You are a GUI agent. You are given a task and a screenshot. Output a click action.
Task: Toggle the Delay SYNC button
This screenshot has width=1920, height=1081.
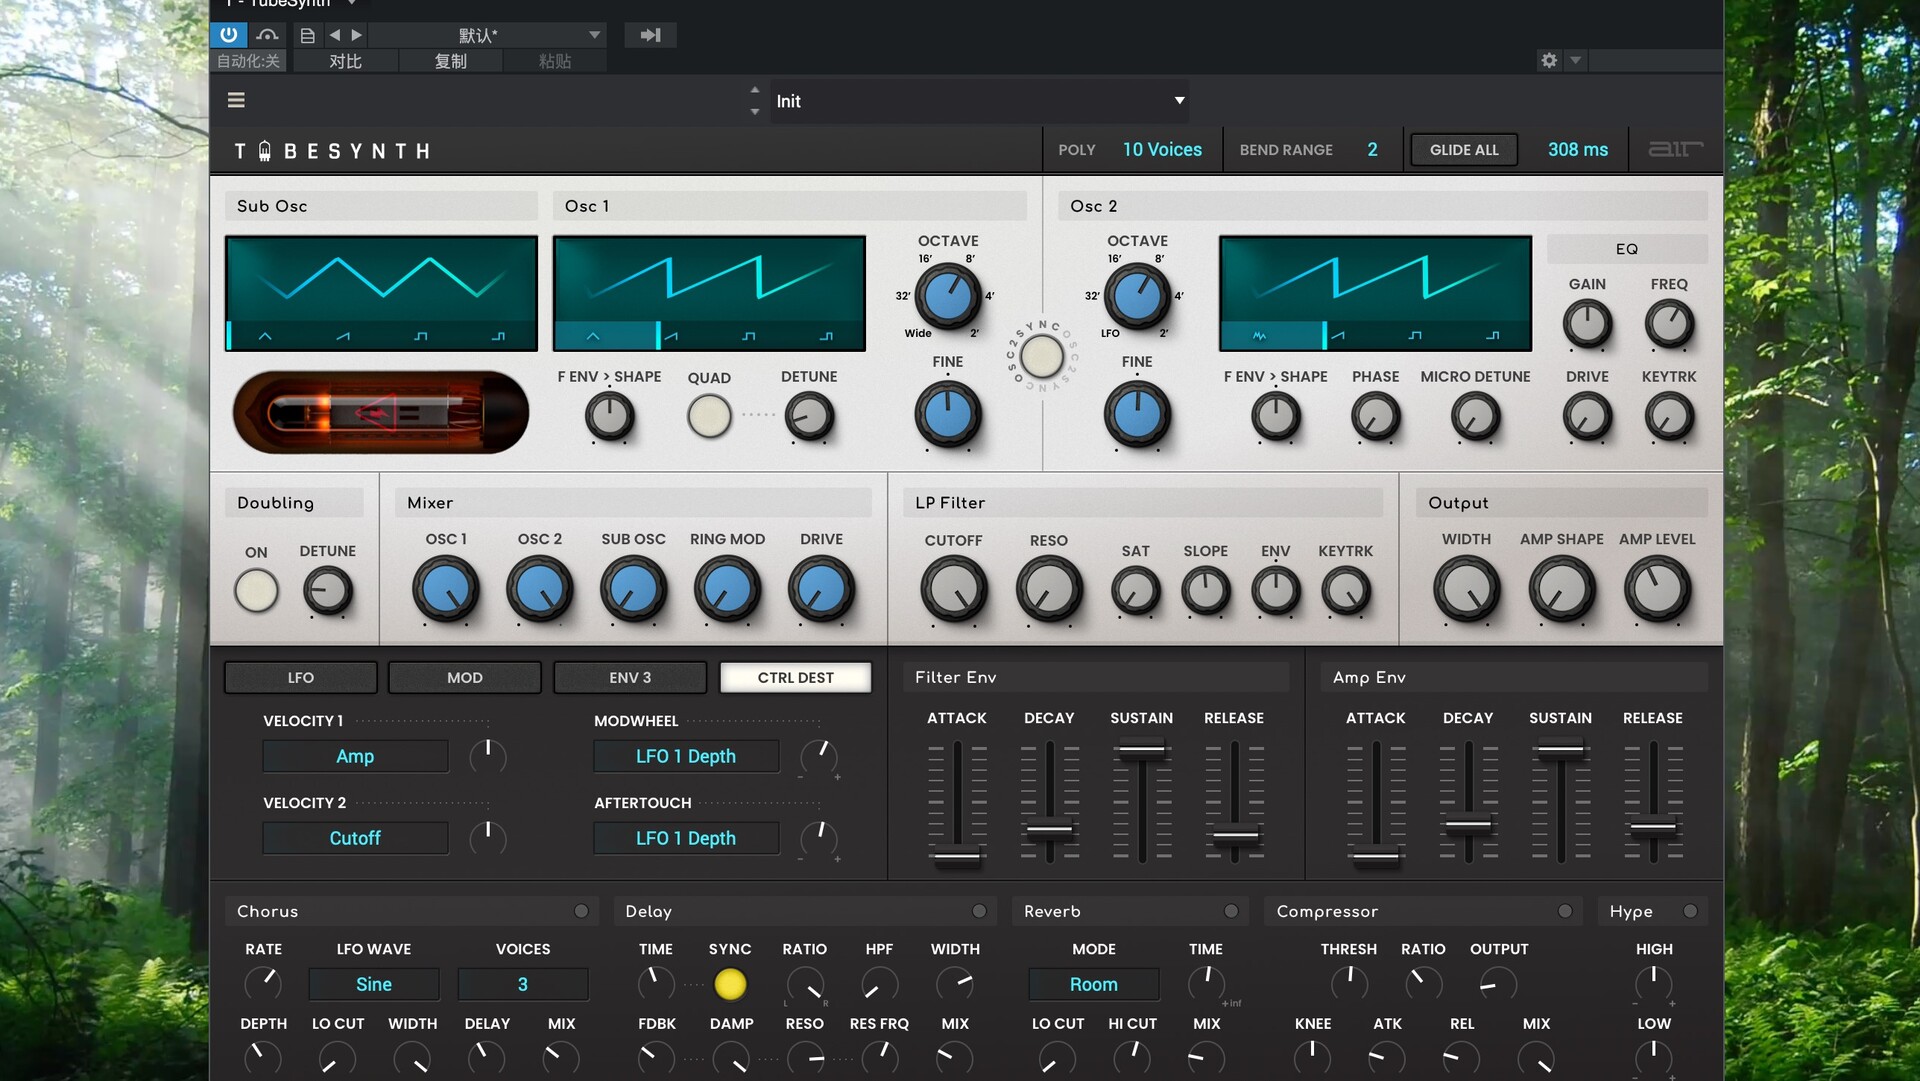pos(730,984)
